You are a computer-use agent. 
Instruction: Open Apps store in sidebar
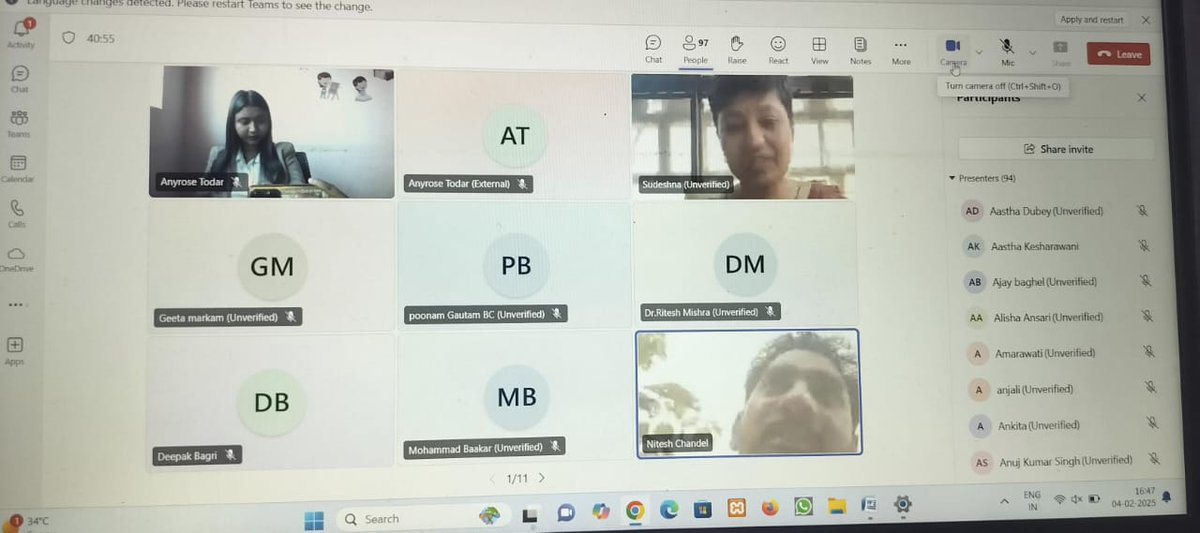(15, 350)
